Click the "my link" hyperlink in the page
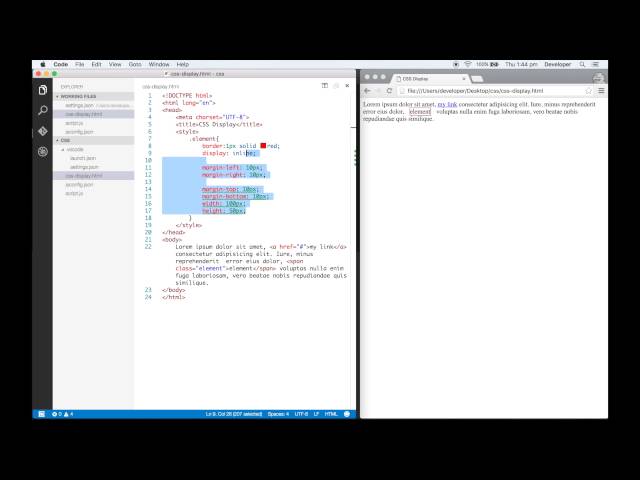The image size is (640, 480). point(447,104)
